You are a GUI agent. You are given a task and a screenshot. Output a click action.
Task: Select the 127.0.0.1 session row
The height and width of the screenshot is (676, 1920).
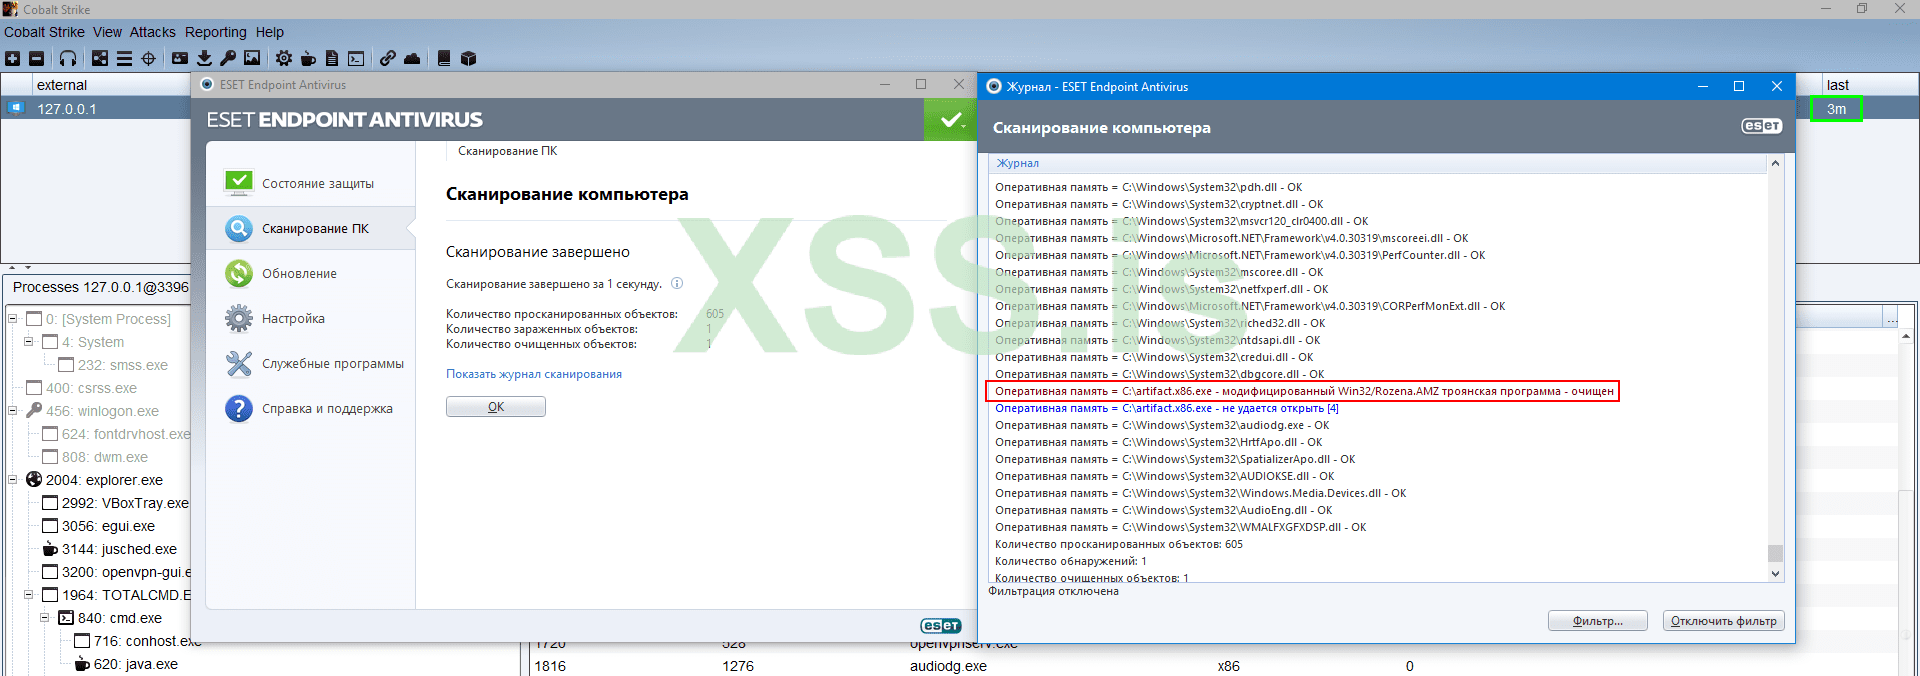pyautogui.click(x=97, y=108)
